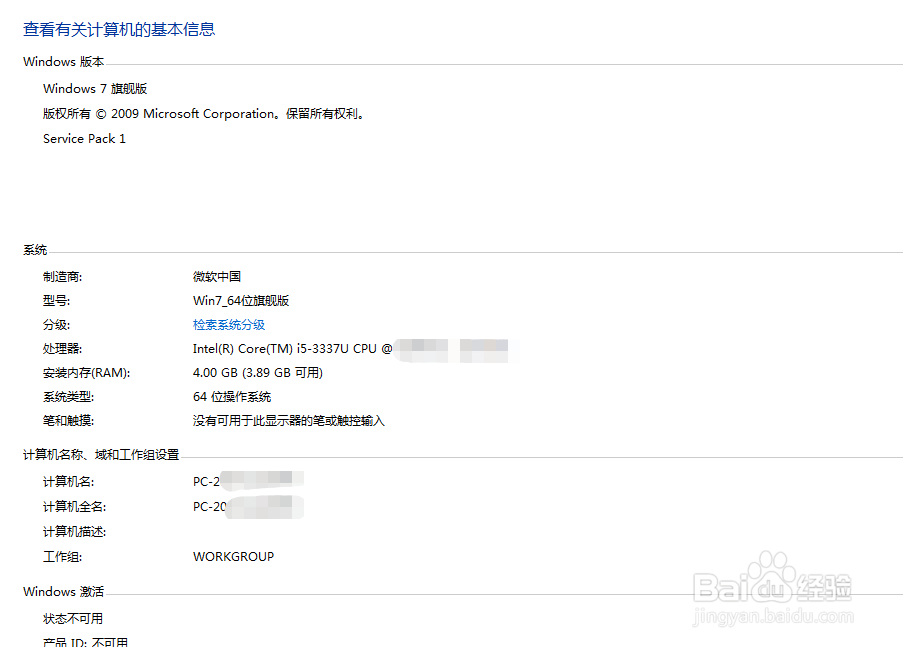
Task: Click the 计算机描述: label
Action: [x=74, y=532]
